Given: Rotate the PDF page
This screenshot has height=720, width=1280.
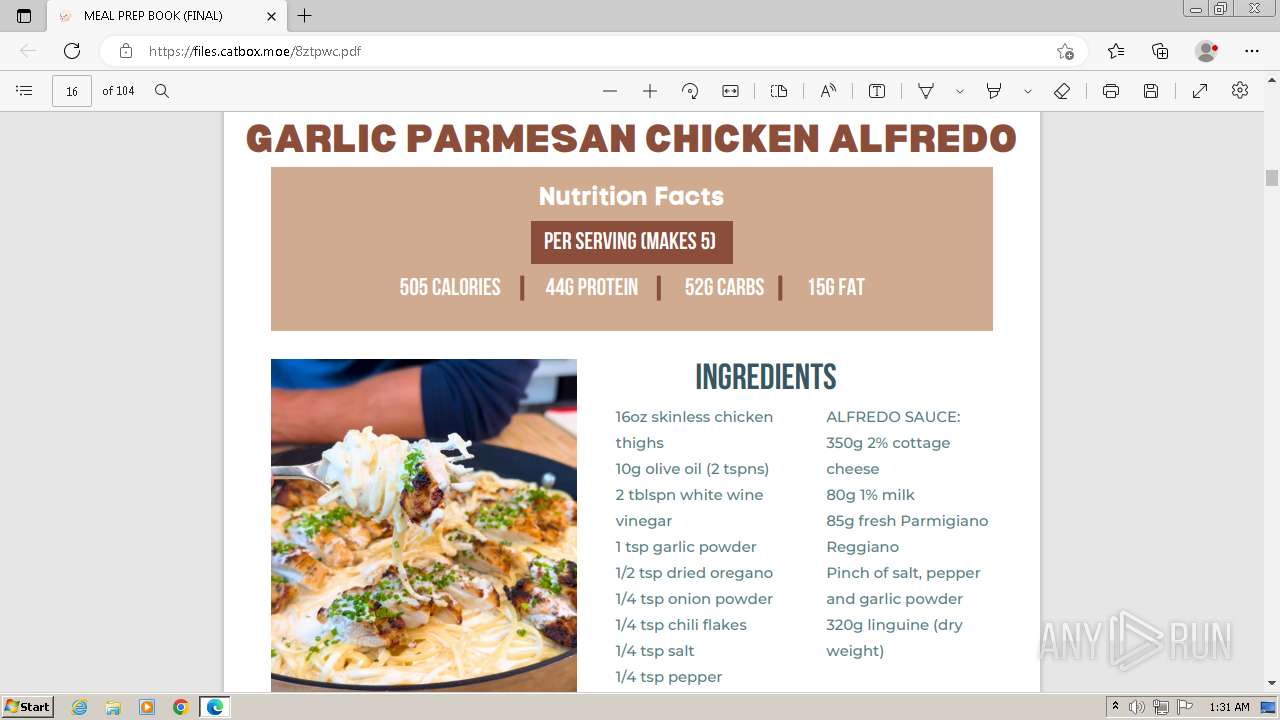Looking at the screenshot, I should pos(690,91).
